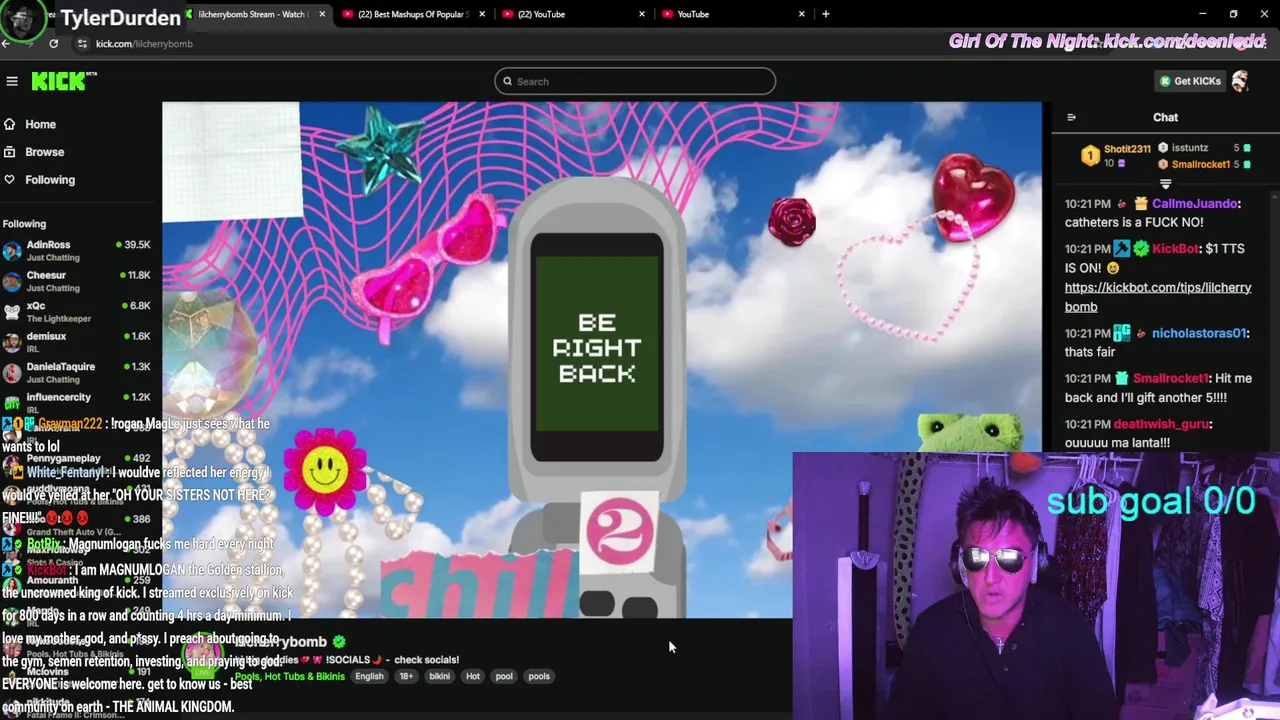Close the lilcherrybomb Stream tab
The image size is (1280, 720).
pos(322,14)
